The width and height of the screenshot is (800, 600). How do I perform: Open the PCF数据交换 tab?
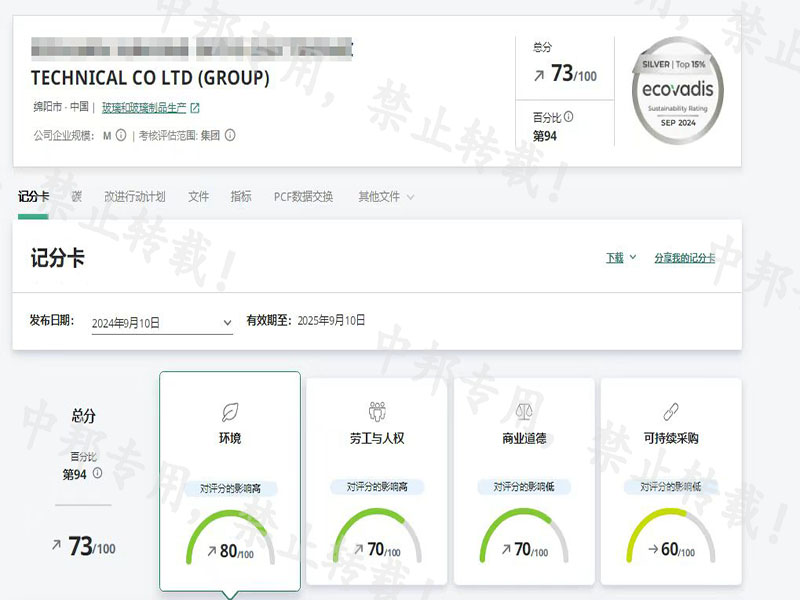[x=303, y=197]
